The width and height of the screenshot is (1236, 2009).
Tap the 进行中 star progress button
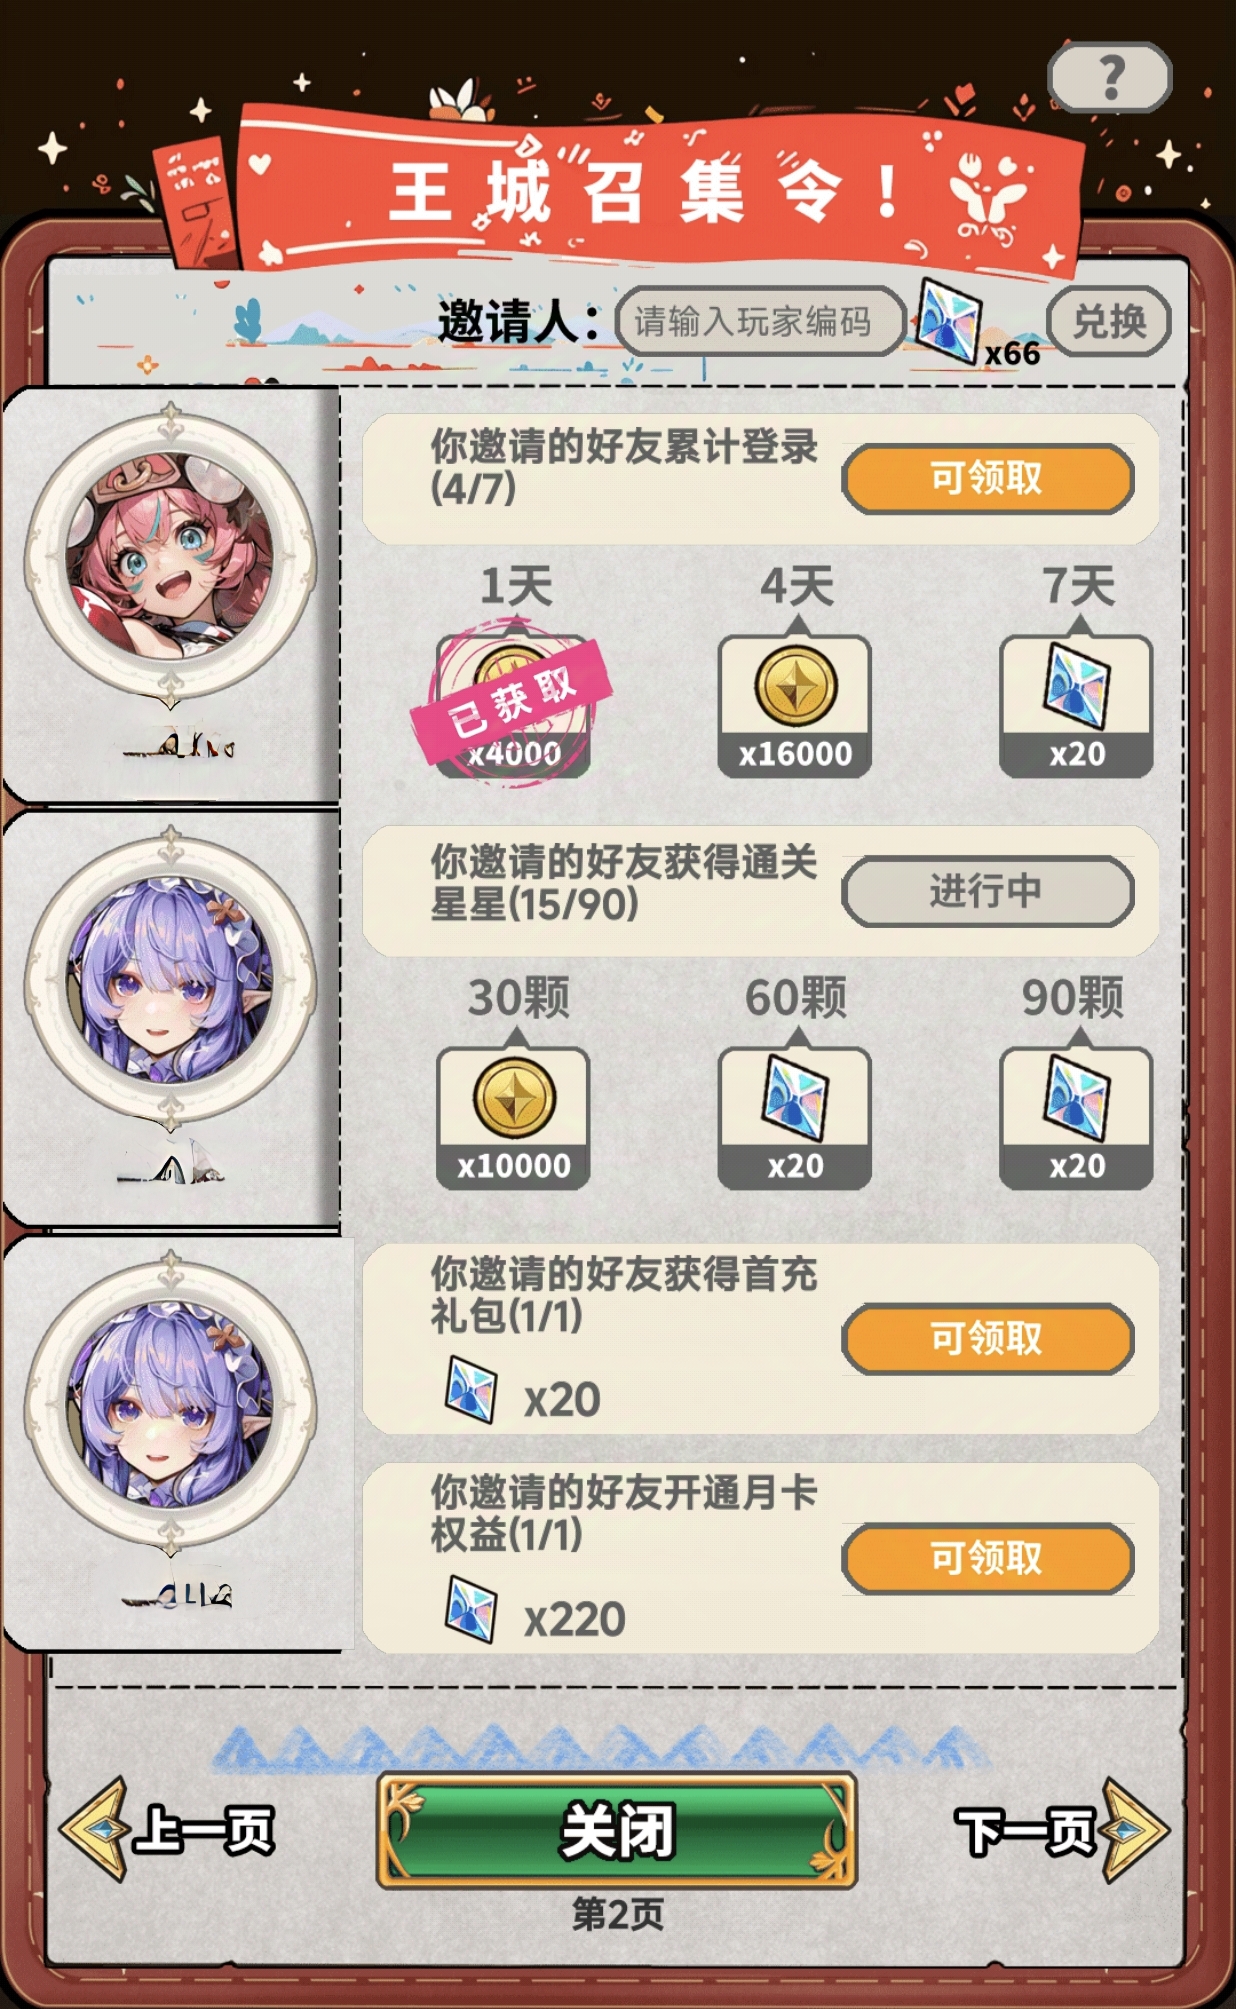[988, 890]
